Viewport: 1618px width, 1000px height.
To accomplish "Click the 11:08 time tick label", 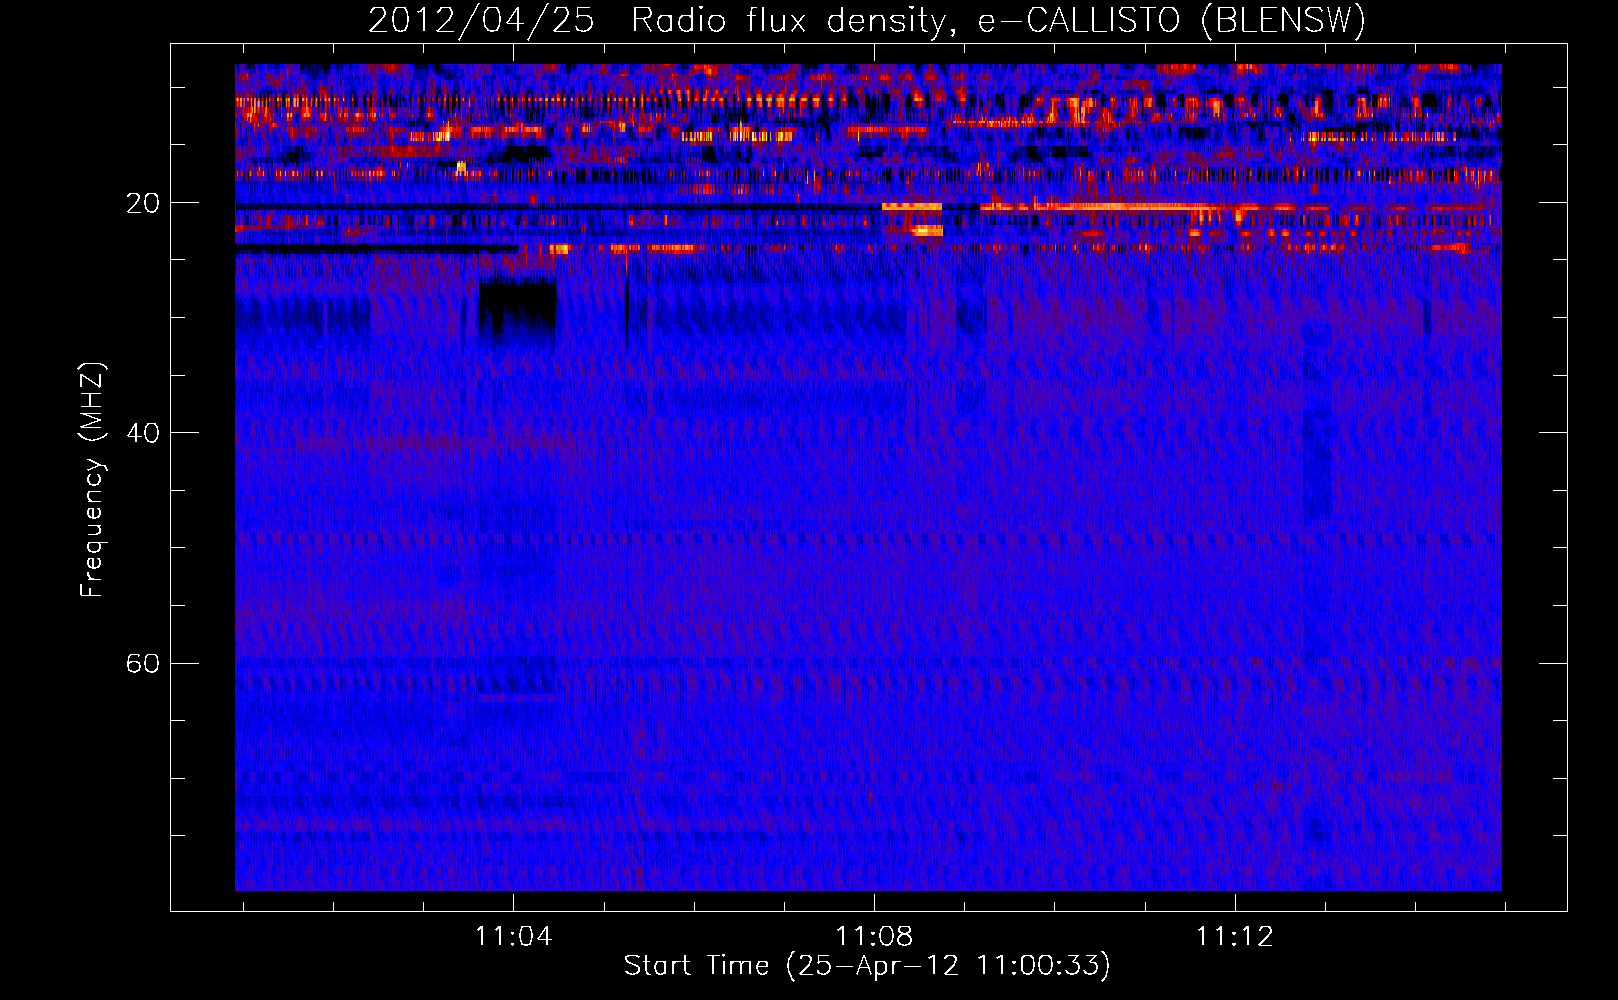I will [x=874, y=936].
